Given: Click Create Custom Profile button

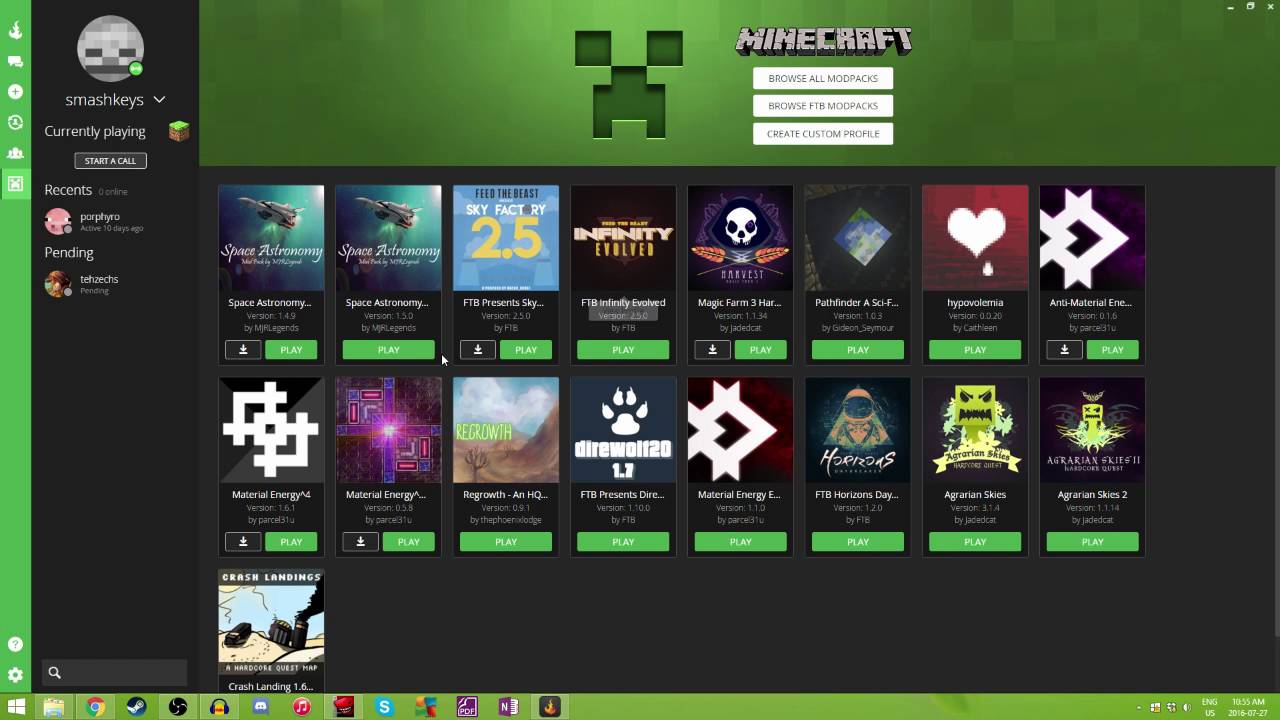Looking at the screenshot, I should pyautogui.click(x=823, y=133).
